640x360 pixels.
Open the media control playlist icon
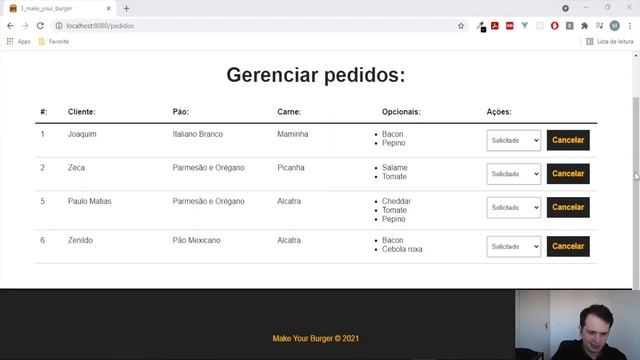click(x=599, y=26)
